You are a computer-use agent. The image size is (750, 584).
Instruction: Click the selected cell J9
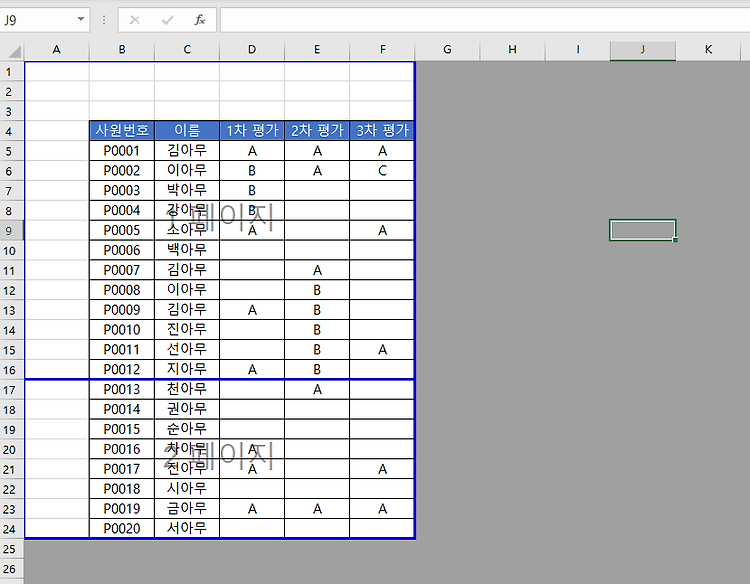642,230
